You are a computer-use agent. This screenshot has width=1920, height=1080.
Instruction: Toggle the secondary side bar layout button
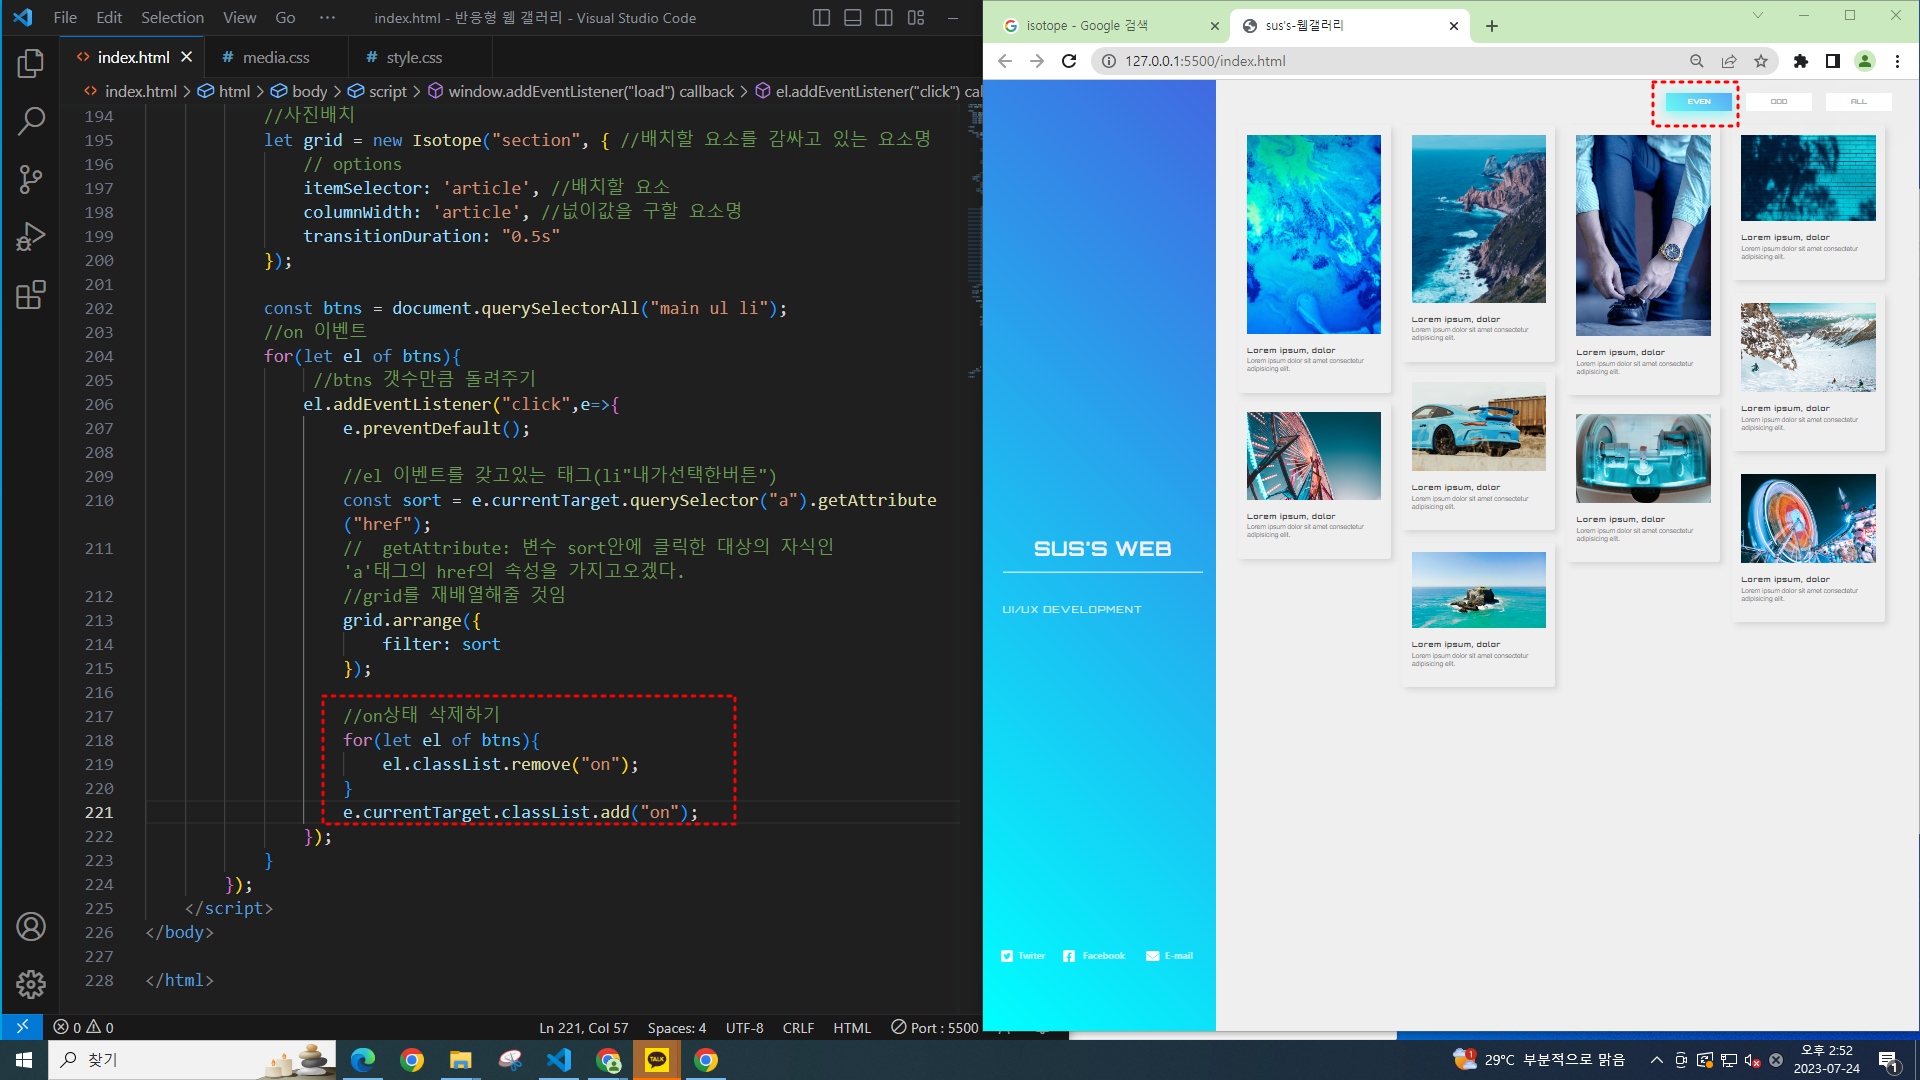[x=884, y=18]
